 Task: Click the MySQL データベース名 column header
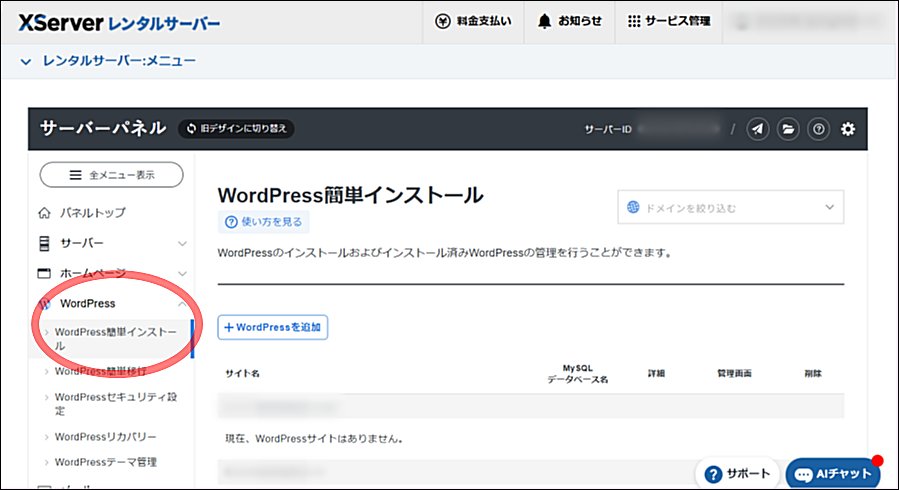click(x=577, y=374)
